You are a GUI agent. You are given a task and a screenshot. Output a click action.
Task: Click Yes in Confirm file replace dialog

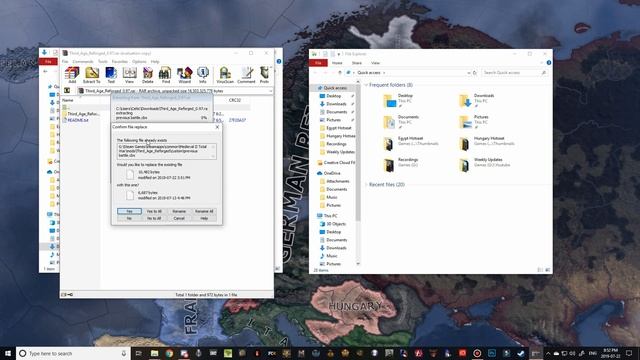[x=129, y=211]
